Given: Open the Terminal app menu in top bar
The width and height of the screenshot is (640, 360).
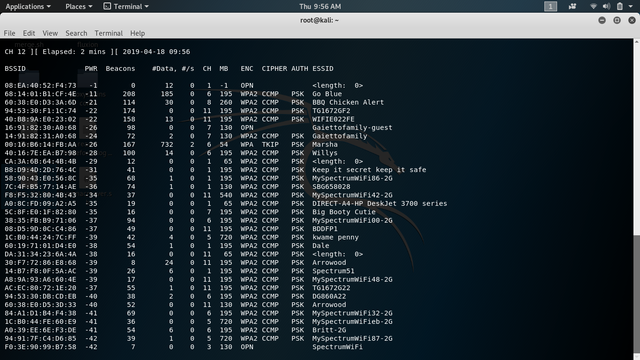Looking at the screenshot, I should click(126, 7).
